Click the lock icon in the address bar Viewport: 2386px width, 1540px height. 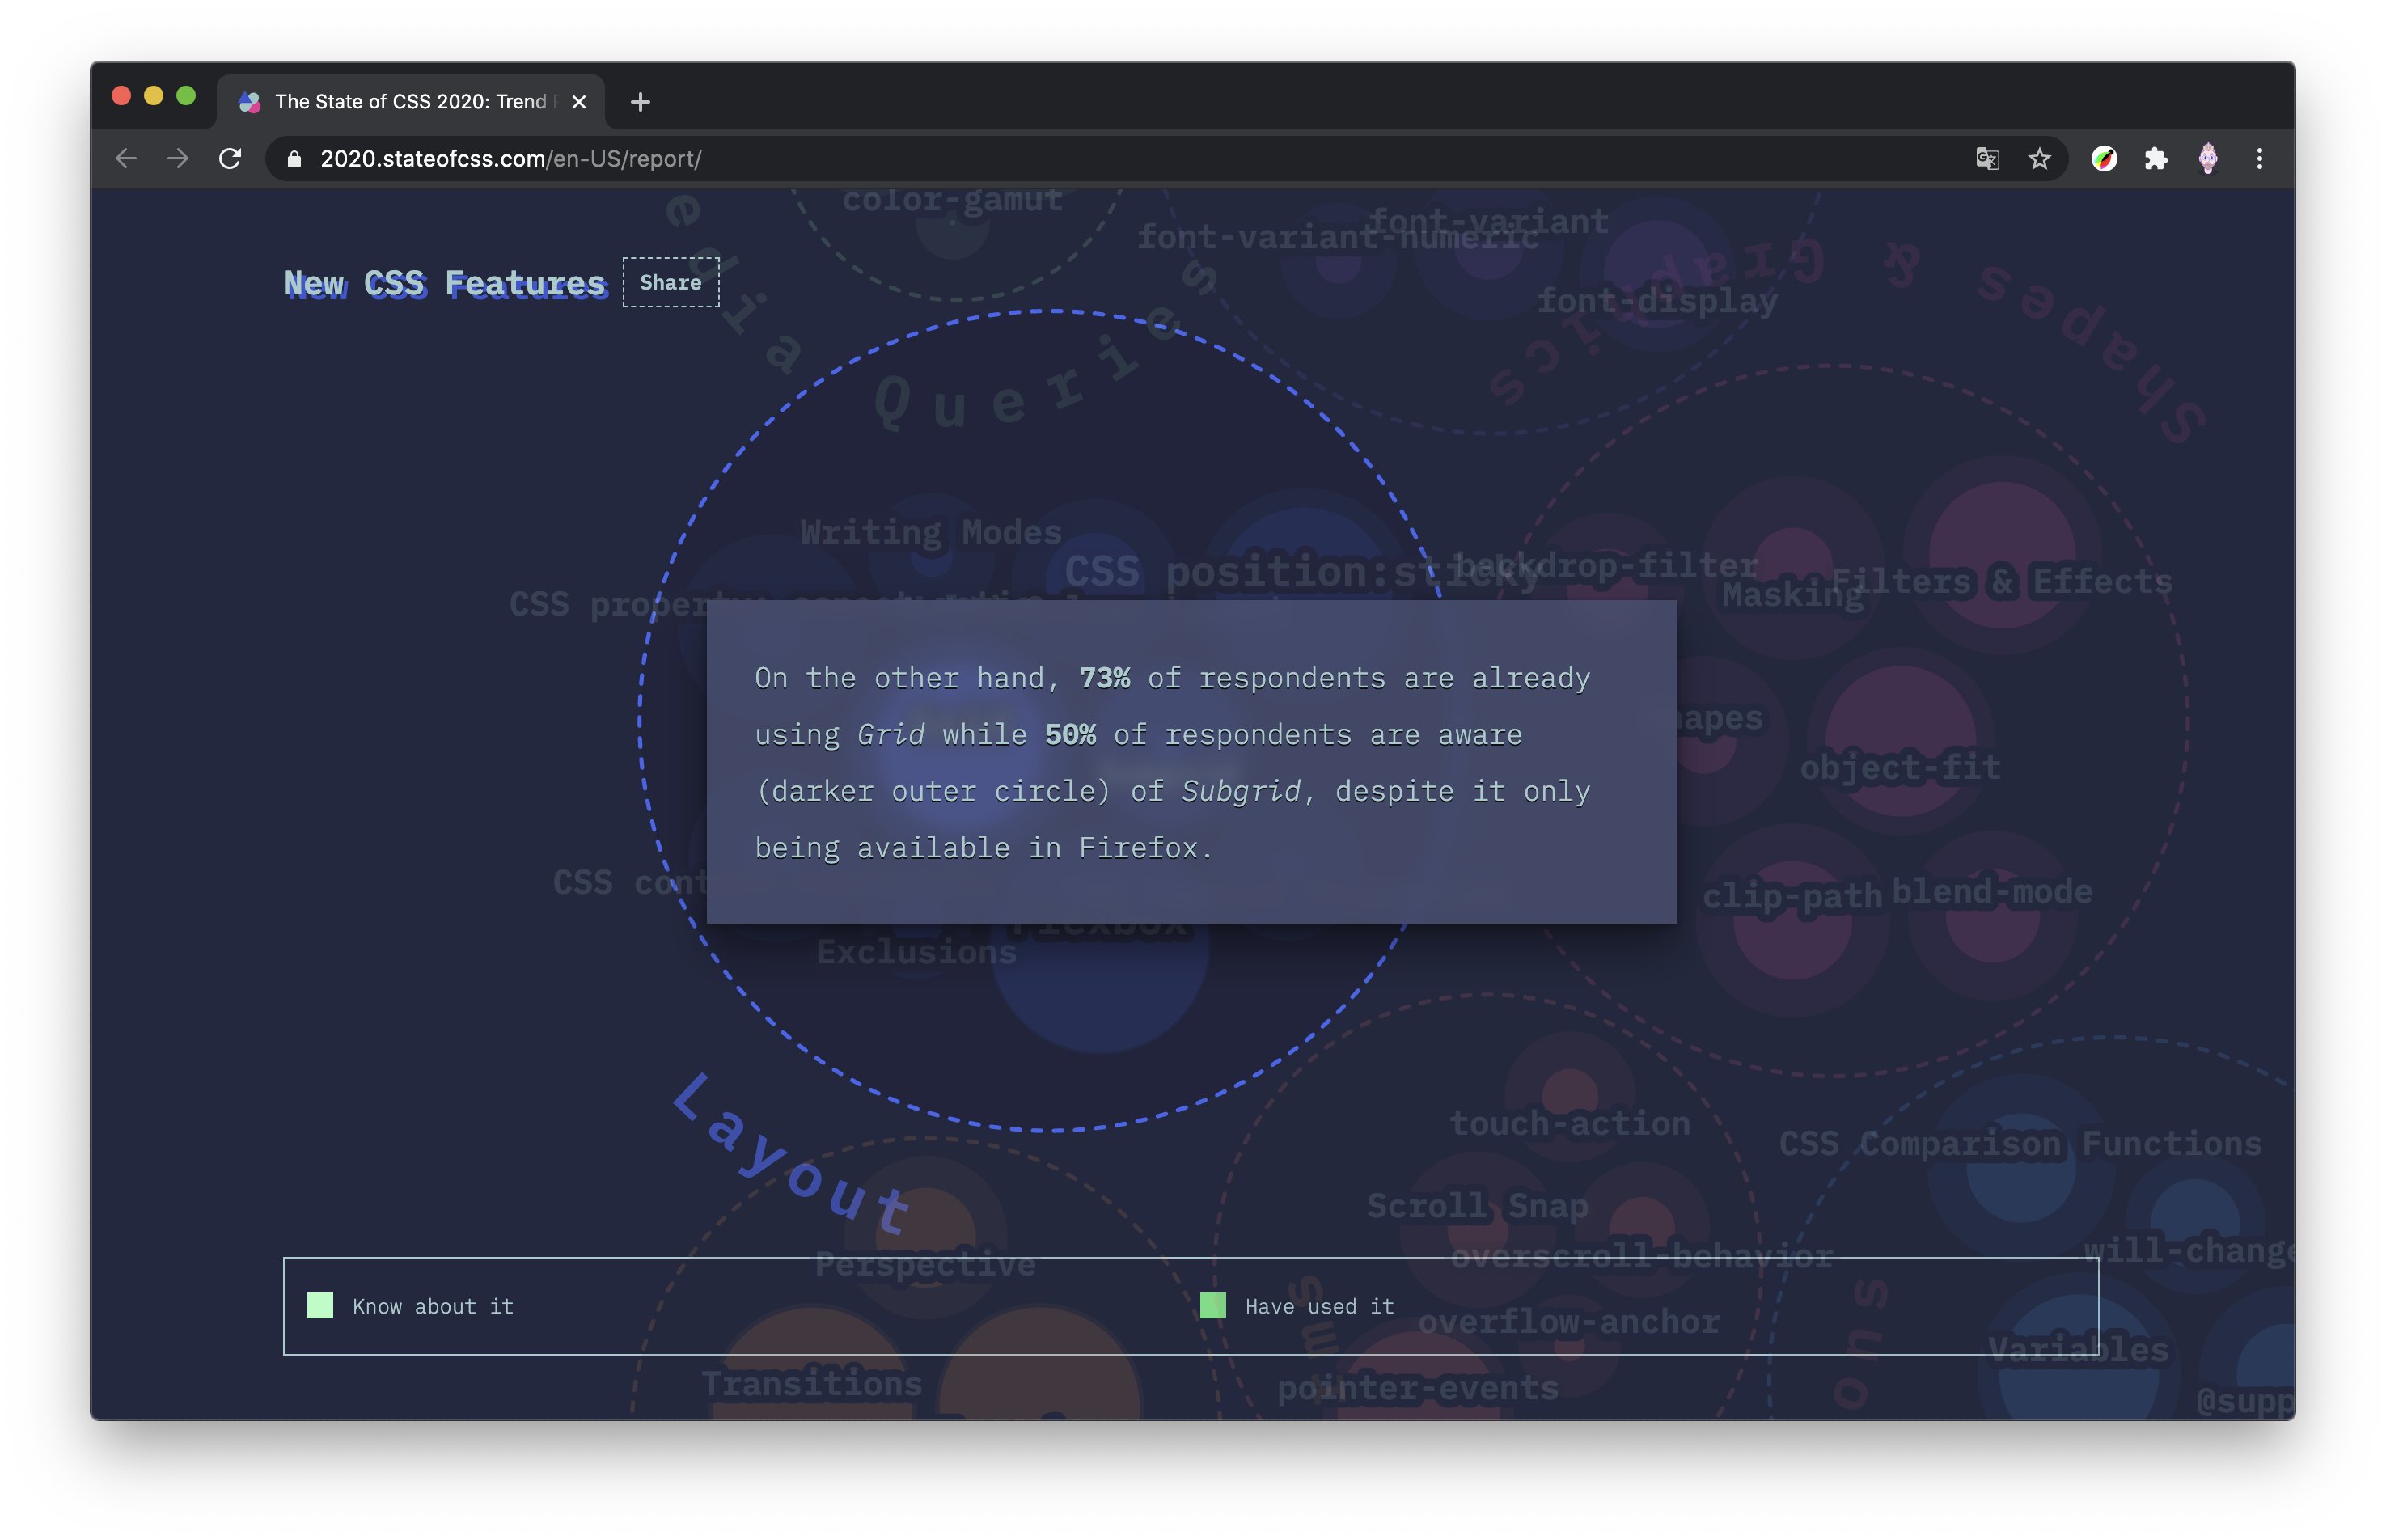(x=294, y=159)
